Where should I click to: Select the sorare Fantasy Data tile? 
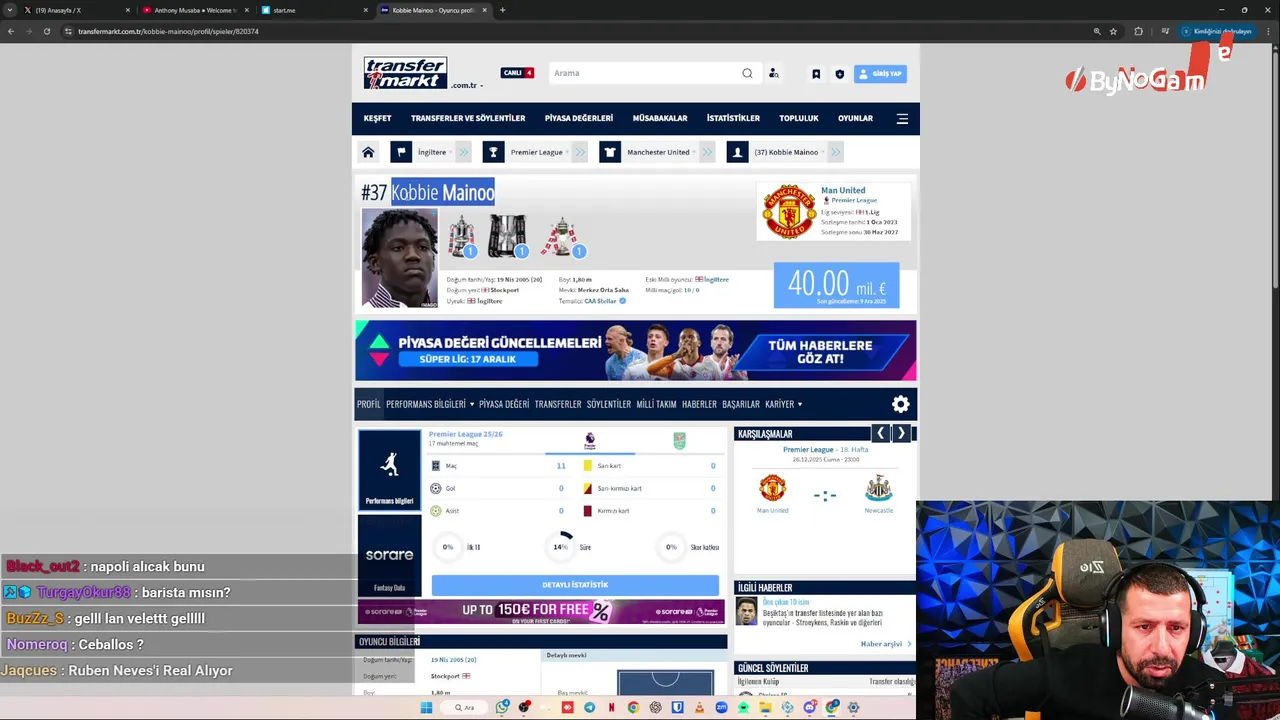click(x=389, y=556)
